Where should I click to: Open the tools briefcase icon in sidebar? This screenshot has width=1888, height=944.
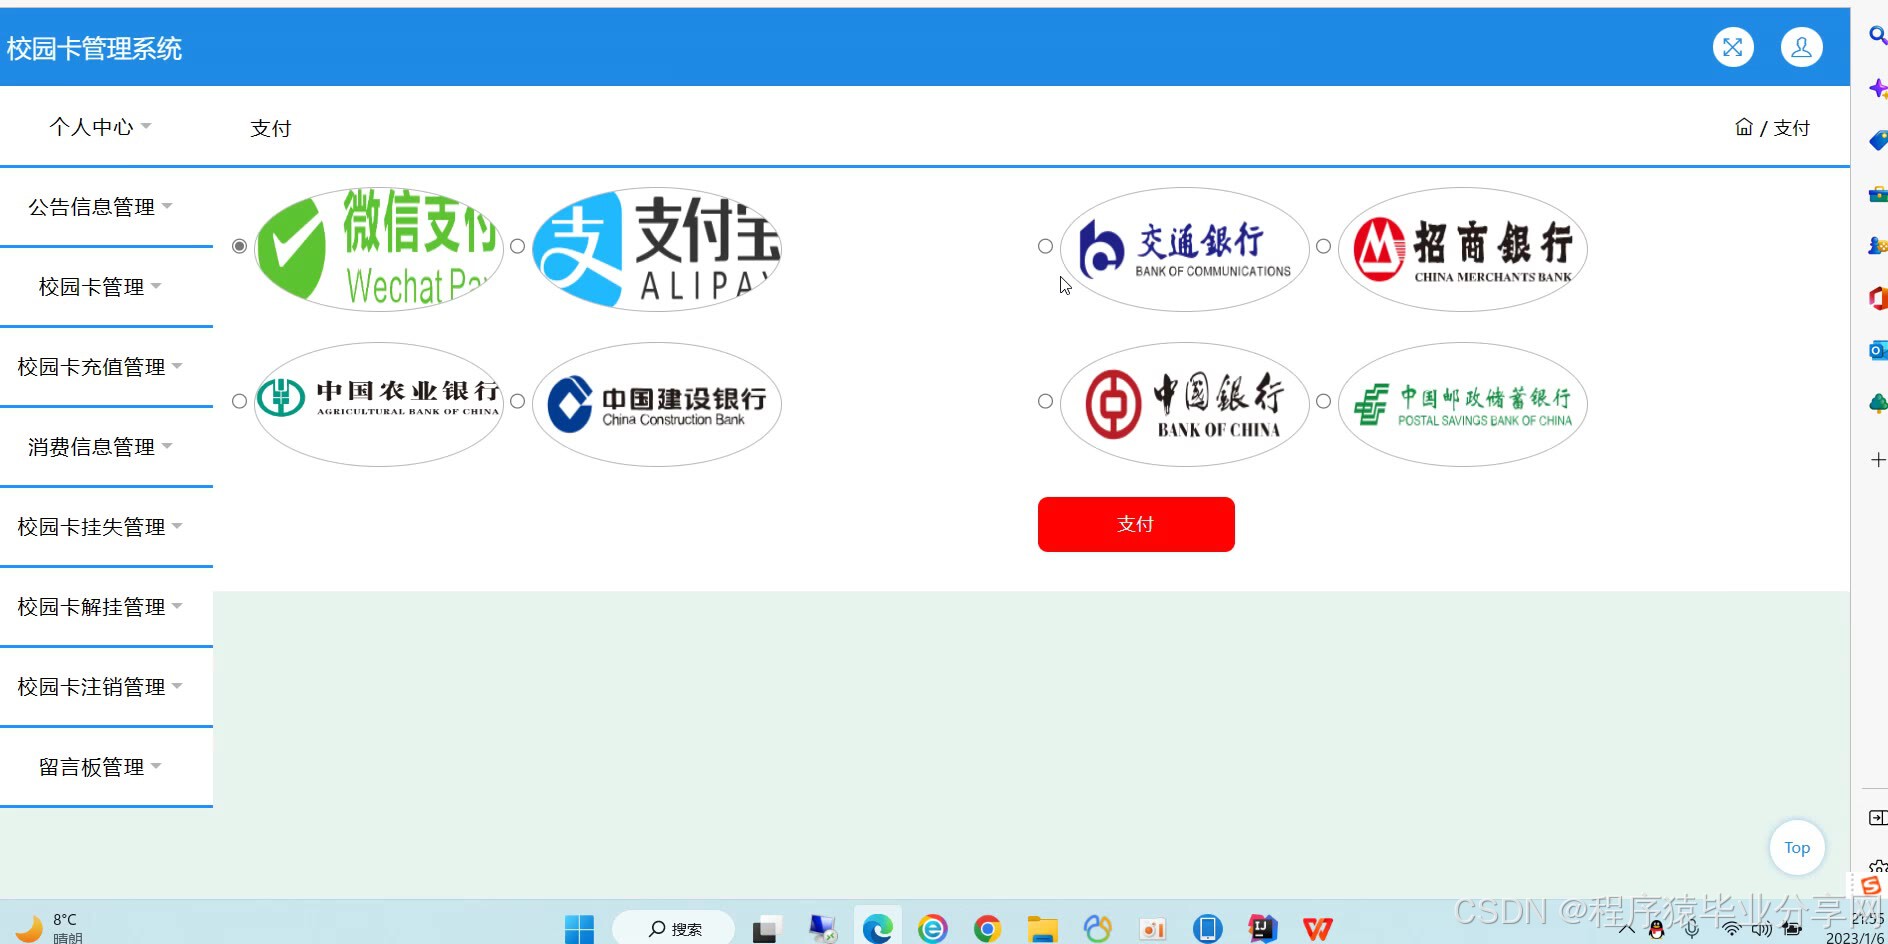click(1878, 193)
